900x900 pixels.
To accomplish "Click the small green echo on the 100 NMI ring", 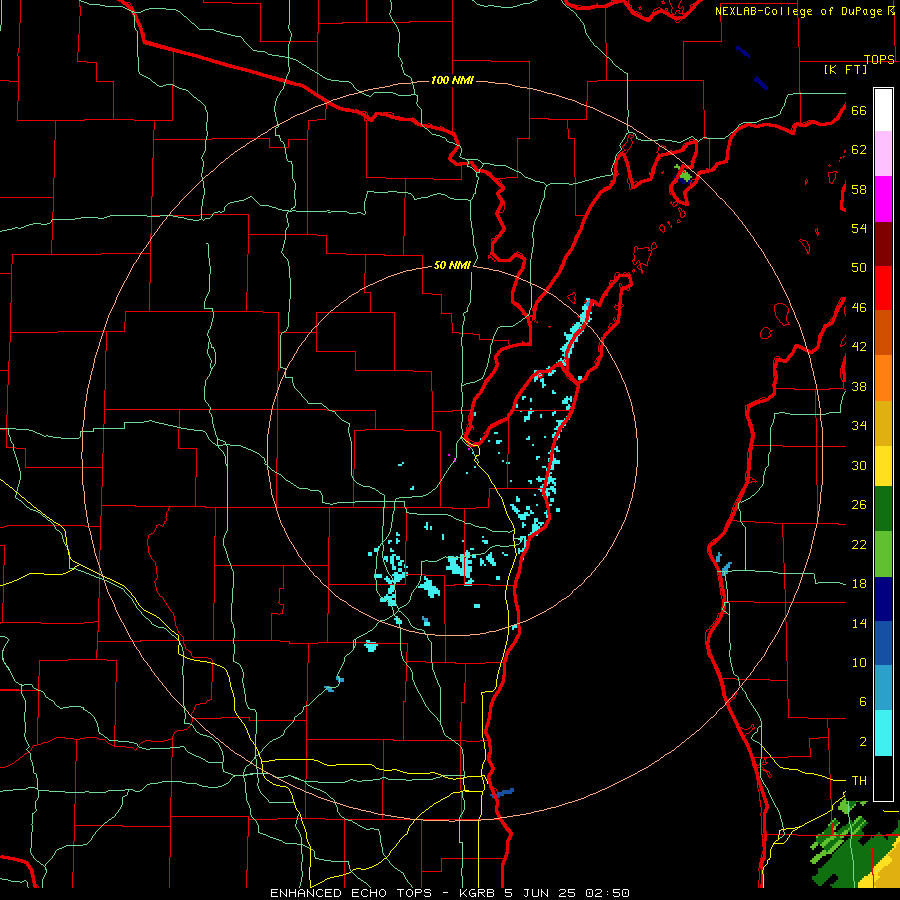I will pyautogui.click(x=684, y=174).
